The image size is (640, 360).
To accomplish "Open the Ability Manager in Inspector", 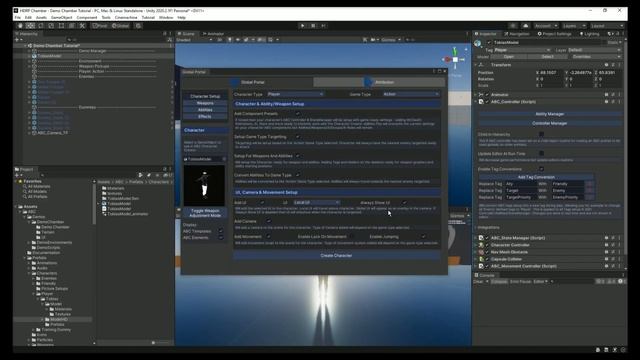I will click(x=549, y=114).
